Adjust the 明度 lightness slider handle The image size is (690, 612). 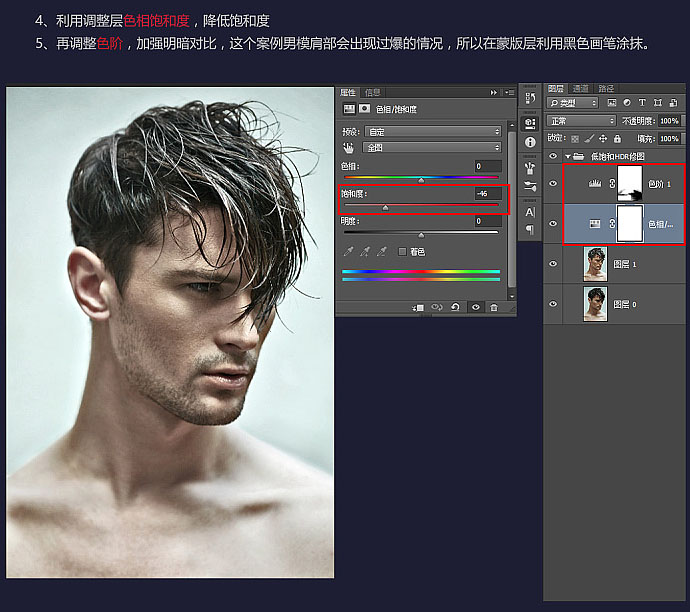(422, 235)
